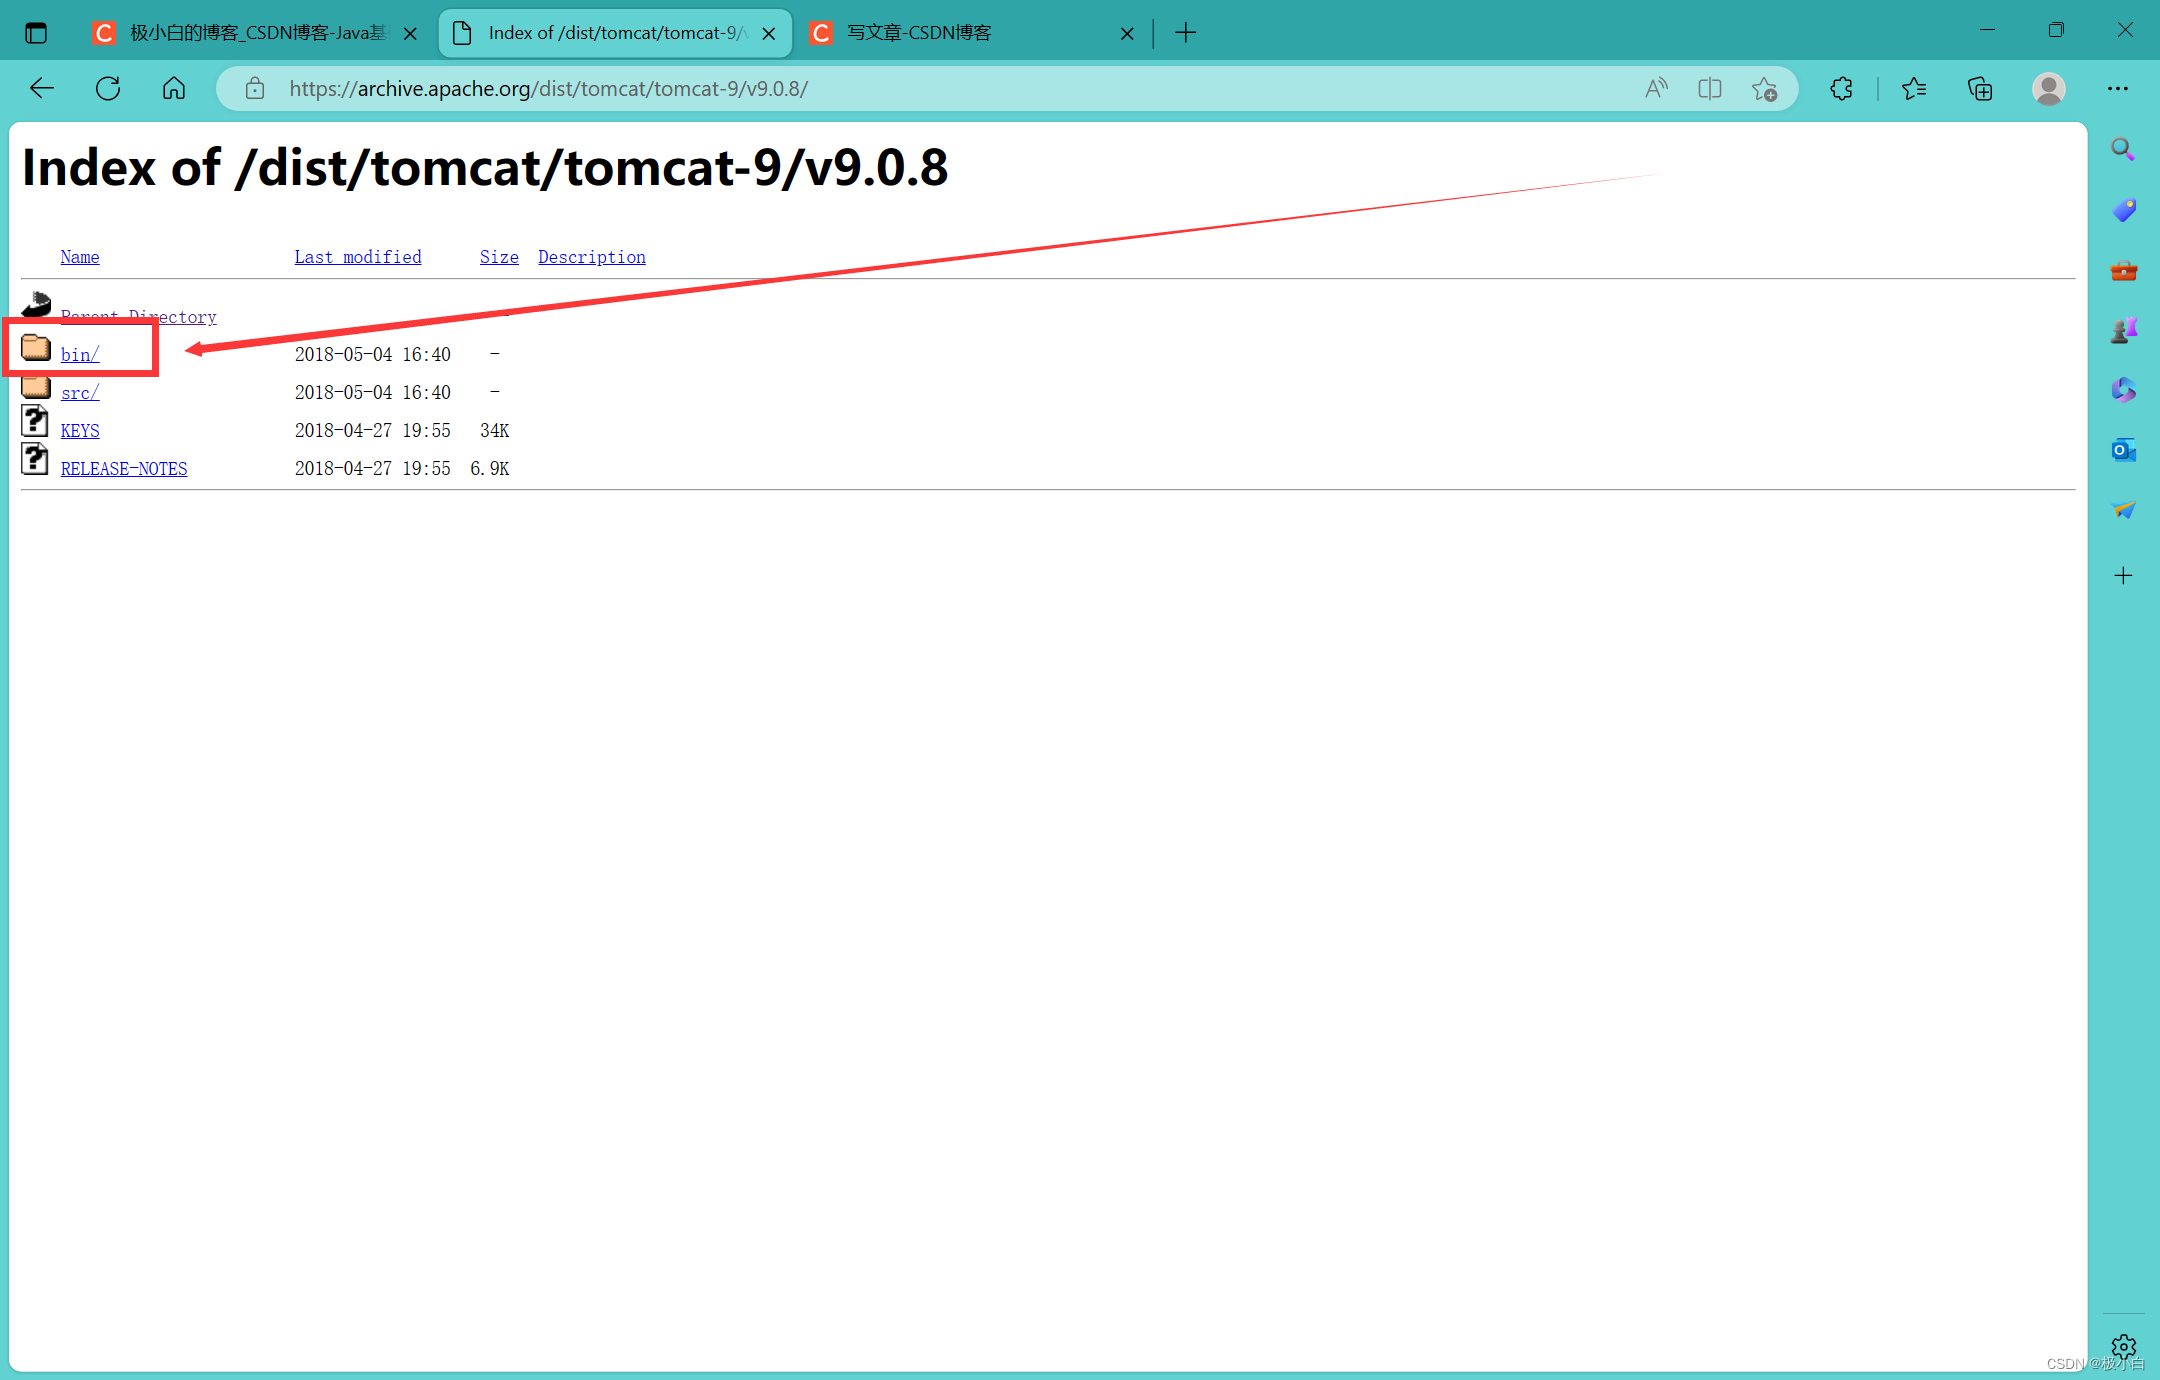Switch to the Index of /dist/tomcat tab
This screenshot has width=2160, height=1380.
point(616,33)
